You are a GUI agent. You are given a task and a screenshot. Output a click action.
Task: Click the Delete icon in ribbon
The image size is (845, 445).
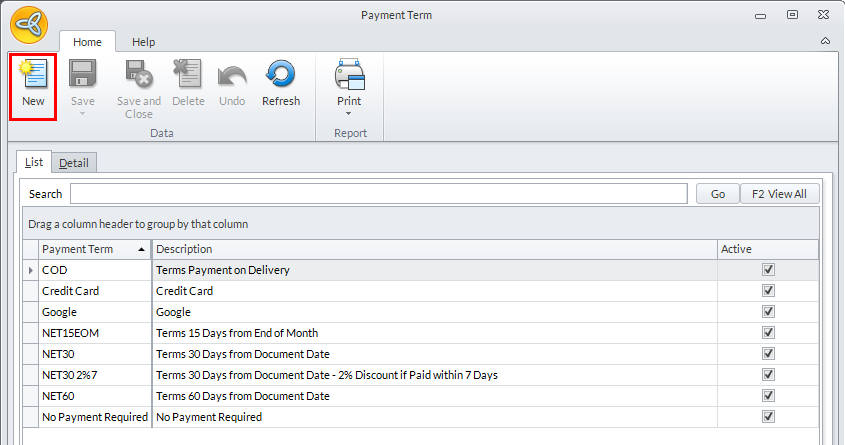point(188,76)
